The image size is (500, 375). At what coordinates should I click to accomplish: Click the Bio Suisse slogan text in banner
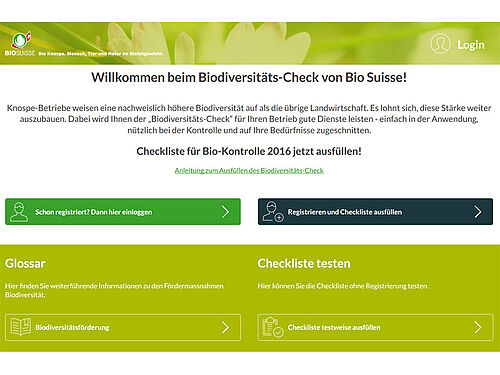(101, 53)
